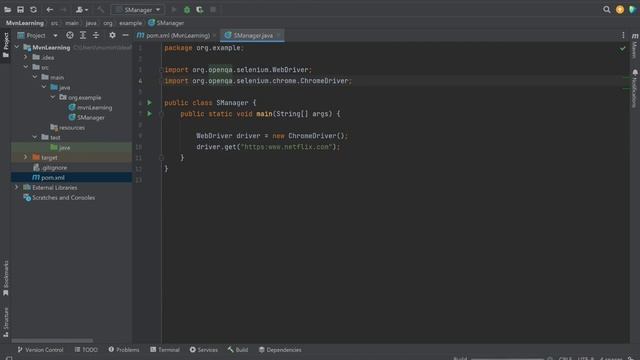Expand External Libraries

[17, 187]
